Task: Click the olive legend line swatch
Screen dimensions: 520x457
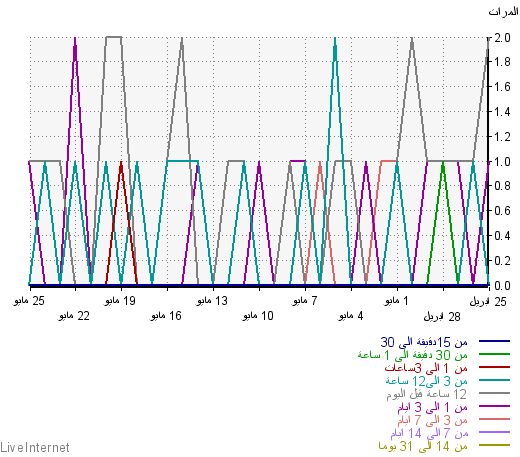Action: coord(494,445)
